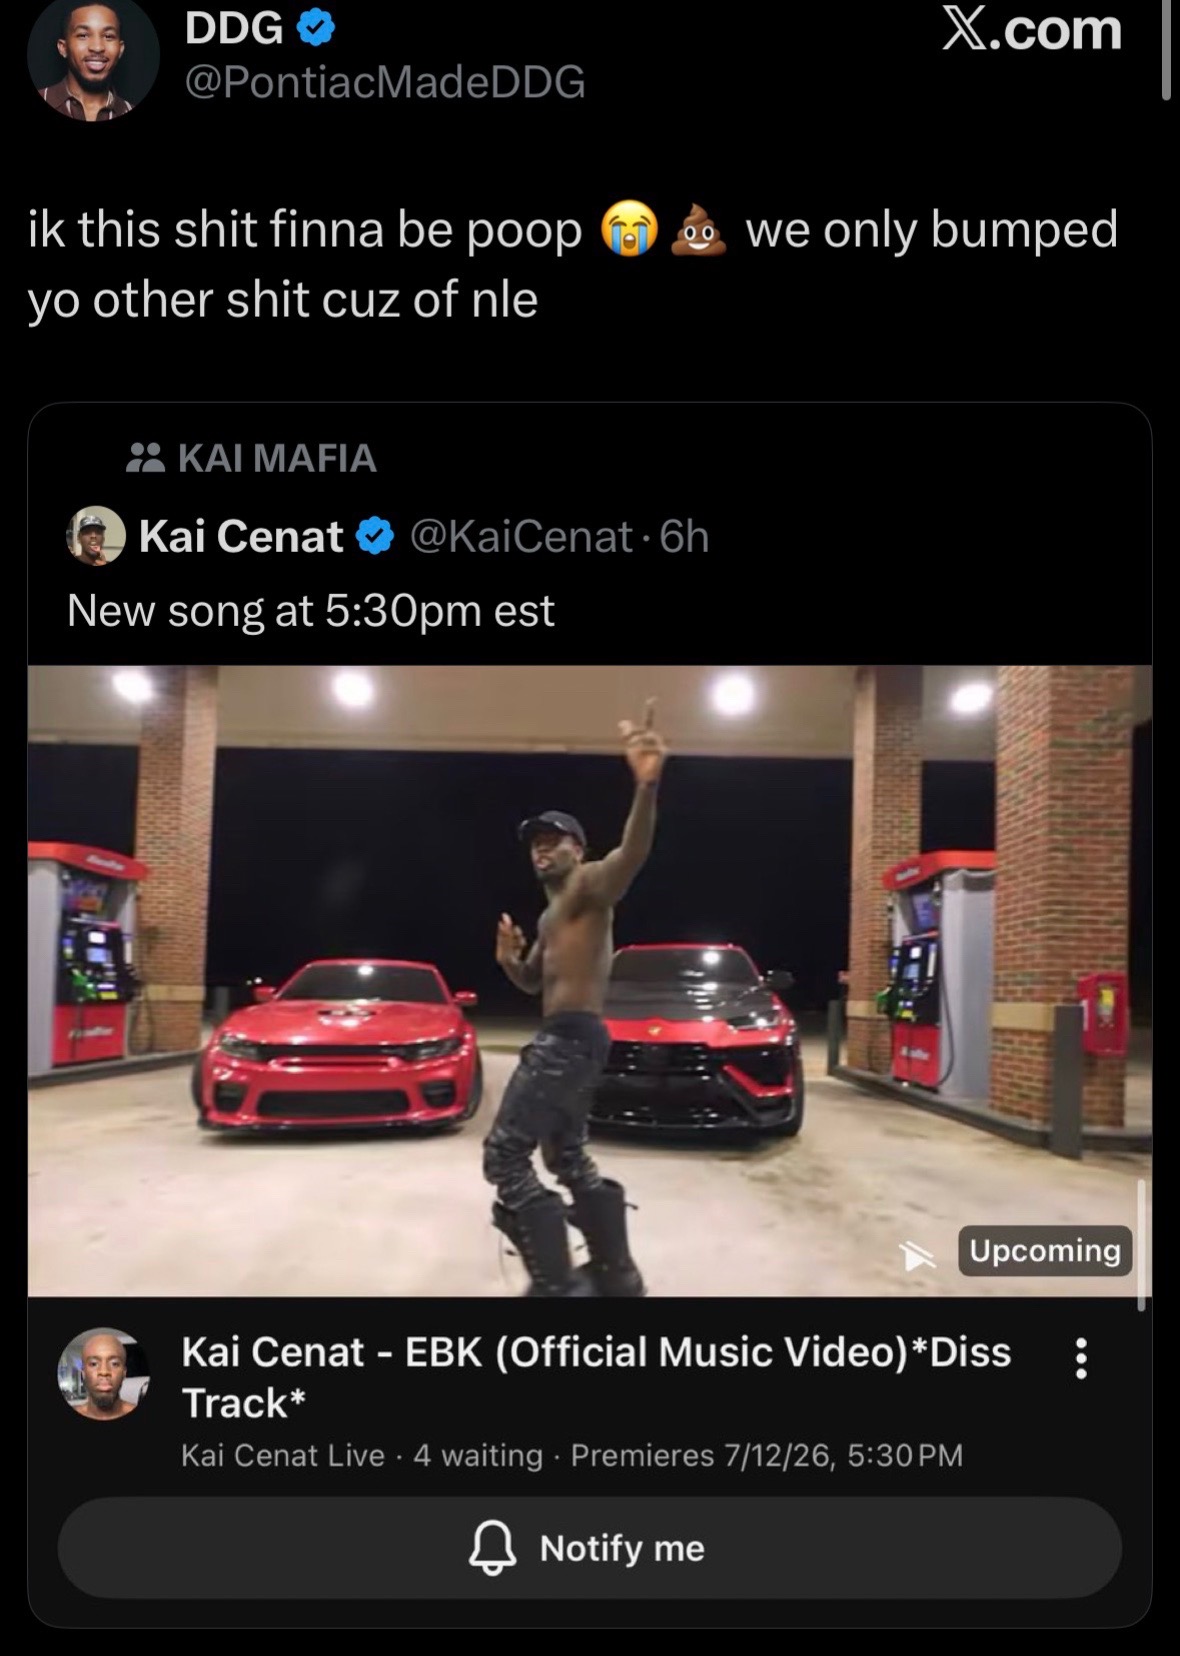Click the Upcoming badge on the video

tap(1045, 1251)
